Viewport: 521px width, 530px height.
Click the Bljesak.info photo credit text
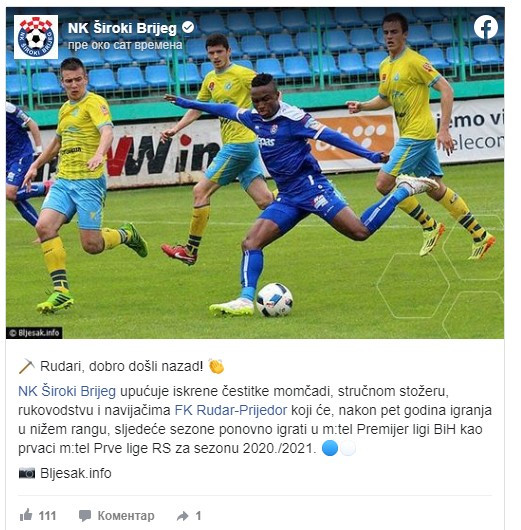click(76, 473)
